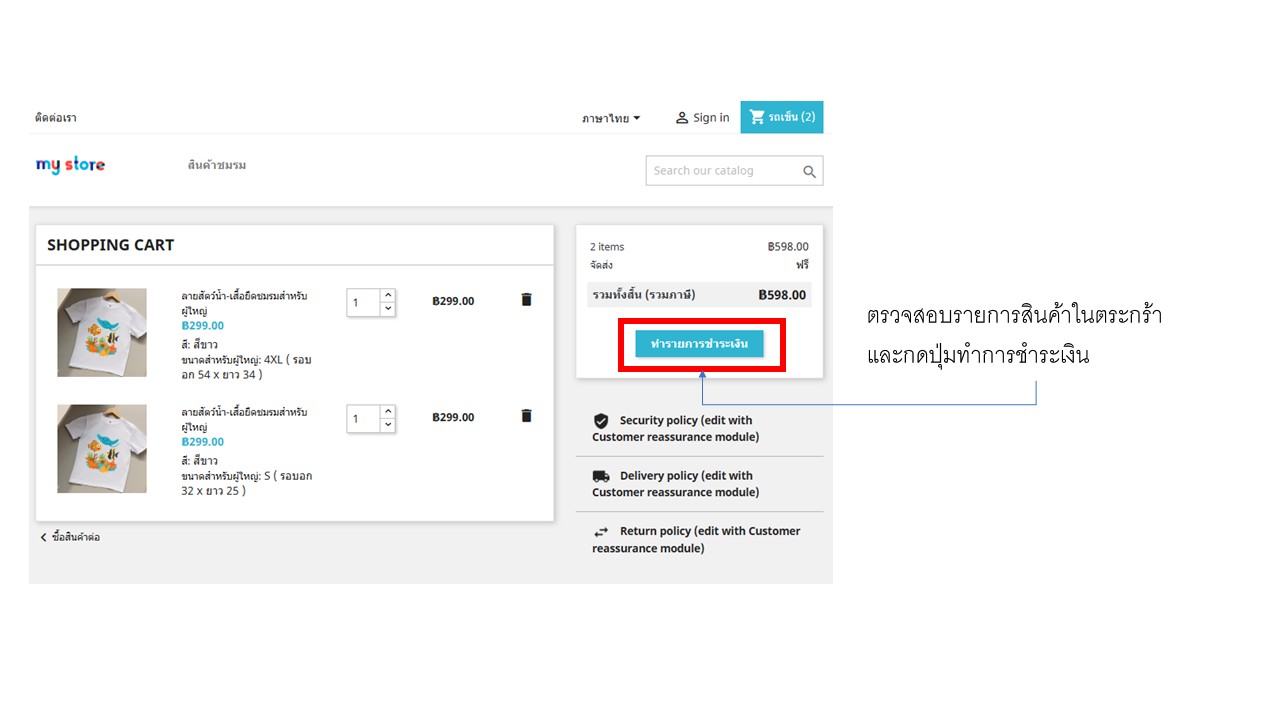Image resolution: width=1280 pixels, height=720 pixels.
Task: Click the search magnifier icon
Action: [809, 172]
